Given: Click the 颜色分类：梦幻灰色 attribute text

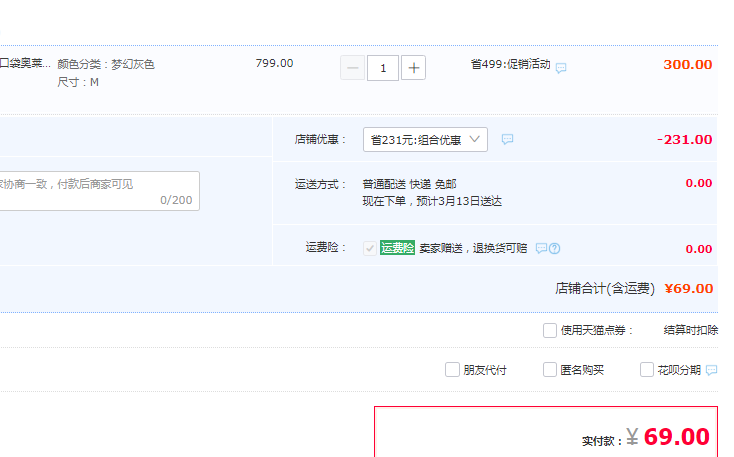Looking at the screenshot, I should pos(106,64).
